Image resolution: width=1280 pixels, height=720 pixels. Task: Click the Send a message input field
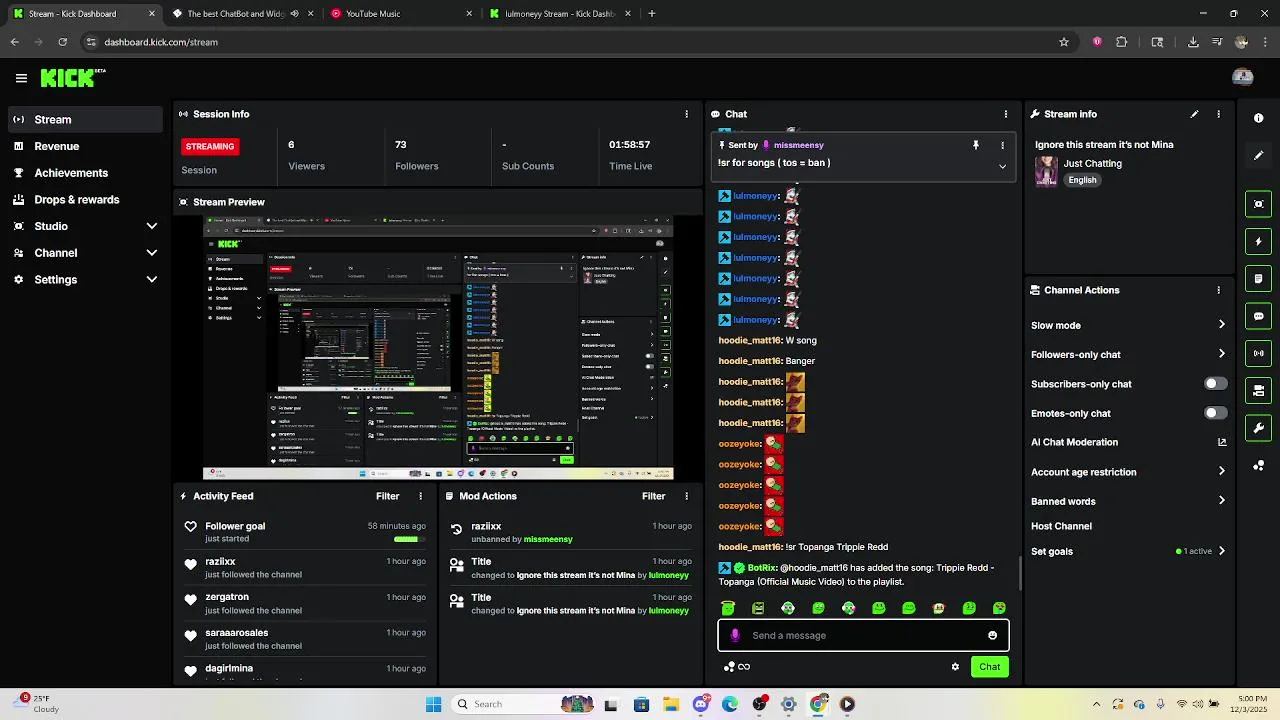click(x=863, y=635)
